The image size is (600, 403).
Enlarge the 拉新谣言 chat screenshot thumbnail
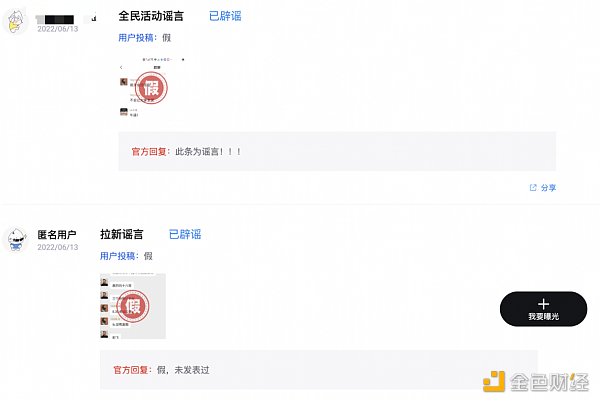click(132, 306)
